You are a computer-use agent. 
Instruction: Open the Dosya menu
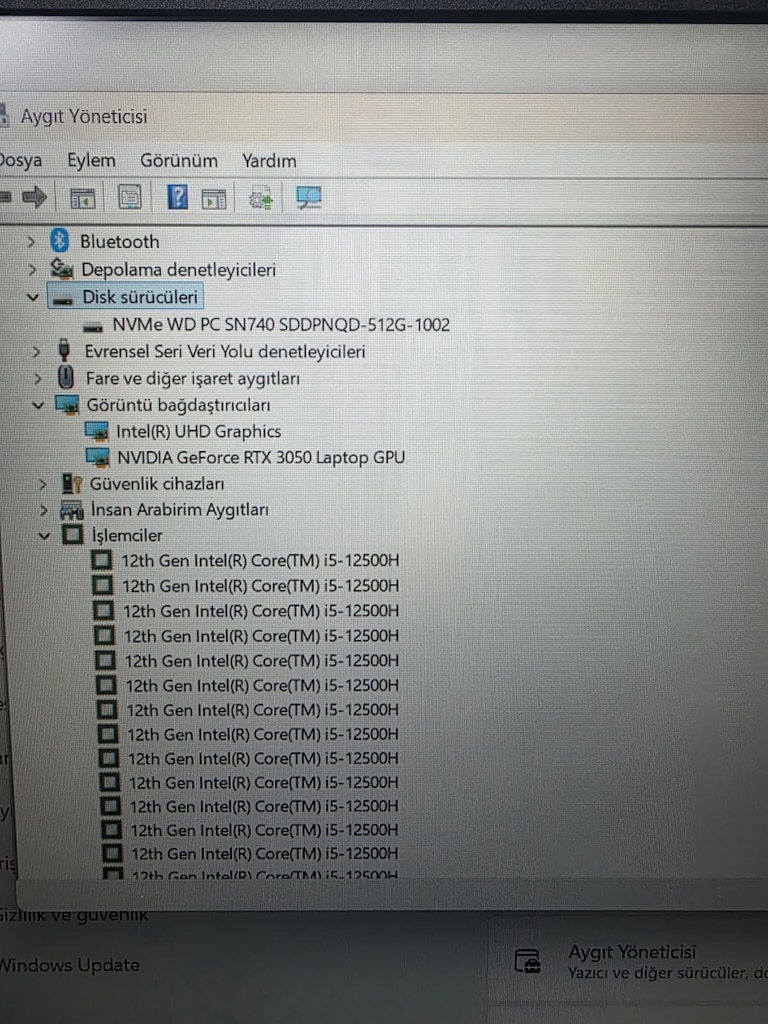pyautogui.click(x=20, y=160)
